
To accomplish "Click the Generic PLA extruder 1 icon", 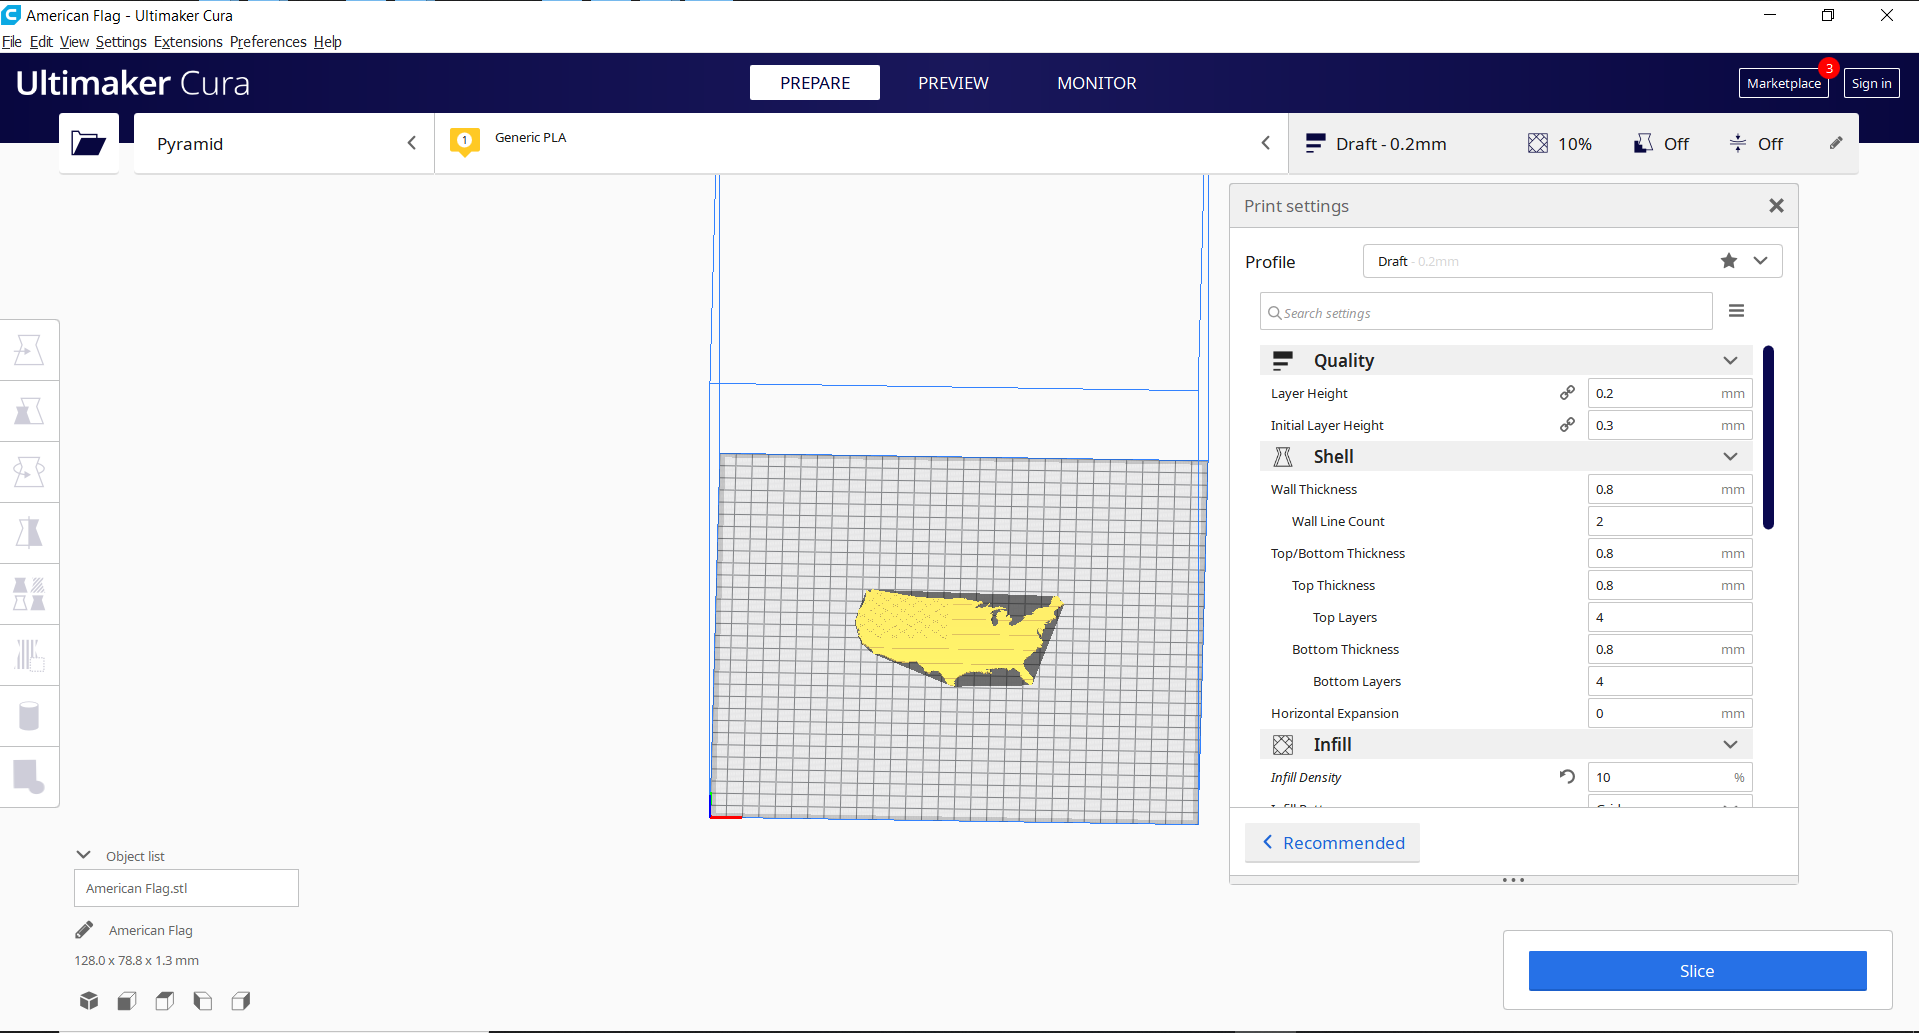I will click(x=465, y=141).
